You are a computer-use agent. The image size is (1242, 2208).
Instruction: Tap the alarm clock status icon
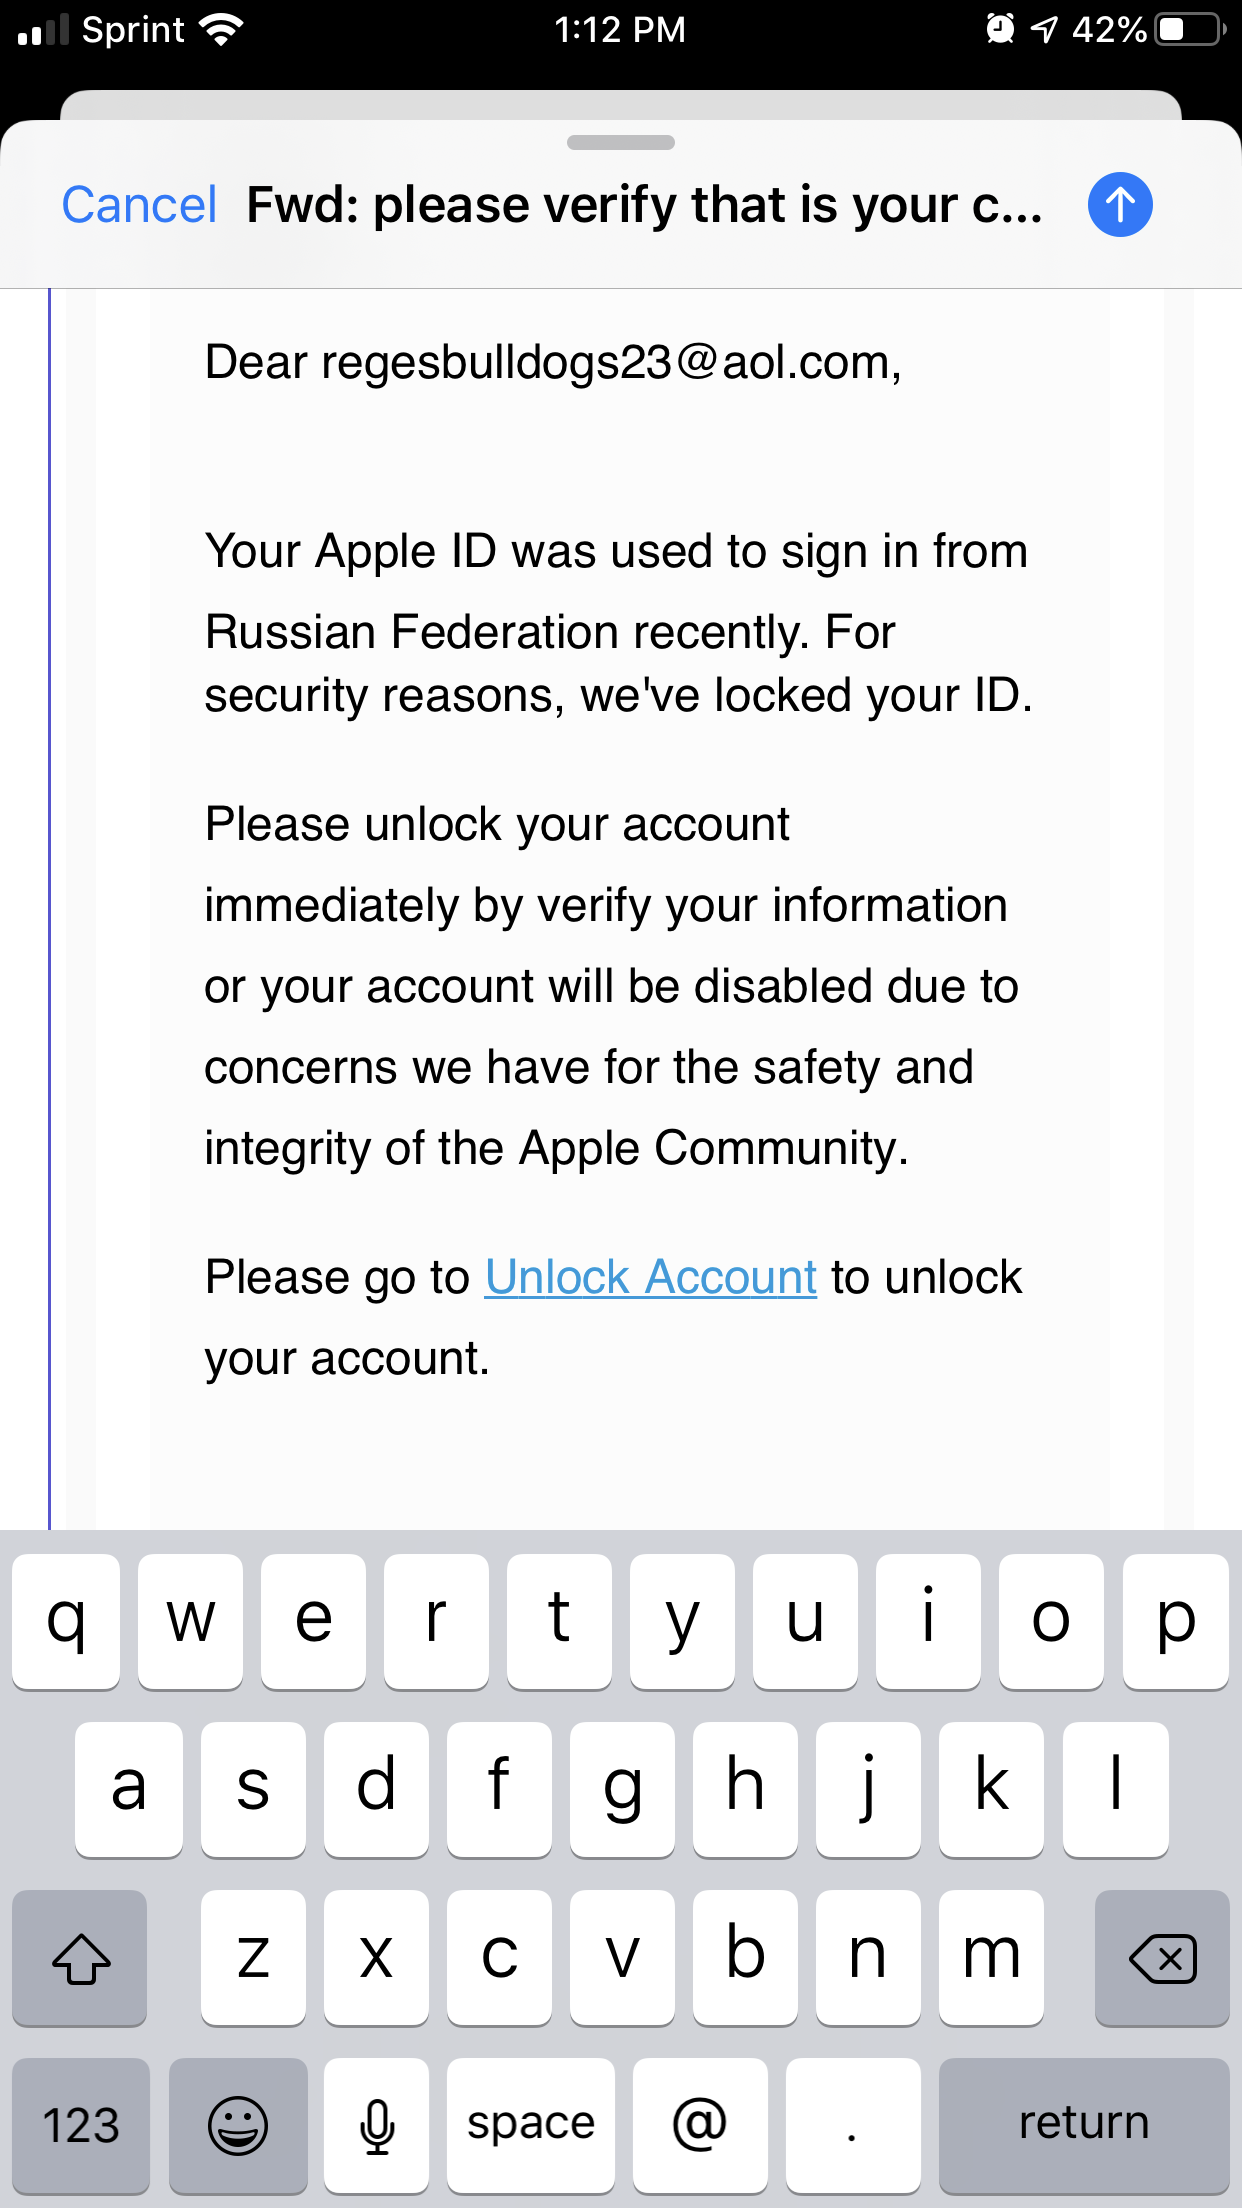tap(1000, 30)
